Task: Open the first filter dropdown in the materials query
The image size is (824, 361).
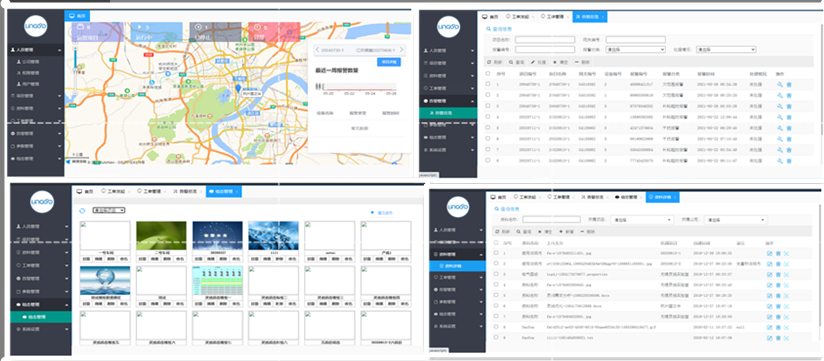Action: point(642,220)
